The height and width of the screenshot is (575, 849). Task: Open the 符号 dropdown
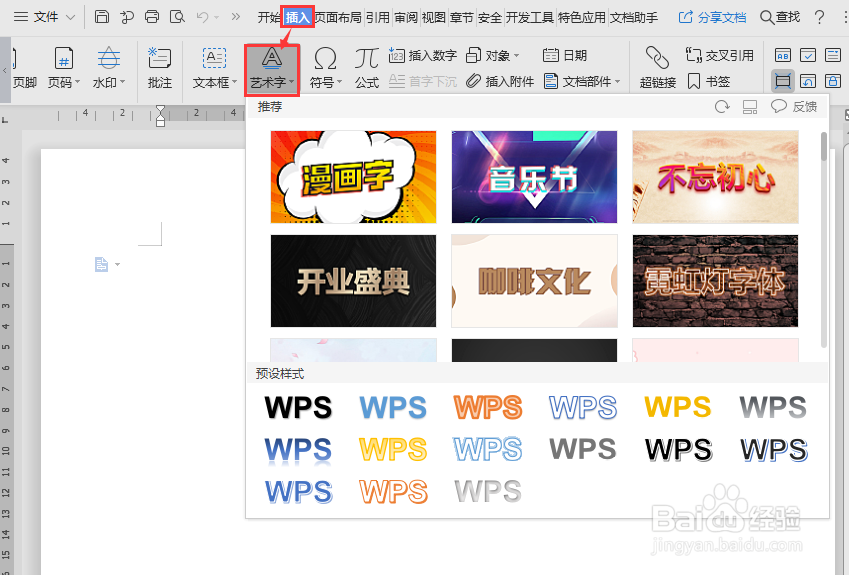tap(325, 67)
